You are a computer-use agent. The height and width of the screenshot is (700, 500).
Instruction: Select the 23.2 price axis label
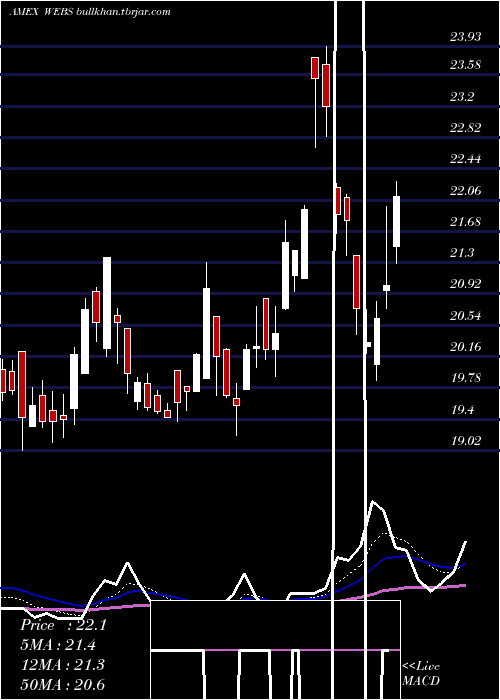(x=462, y=96)
